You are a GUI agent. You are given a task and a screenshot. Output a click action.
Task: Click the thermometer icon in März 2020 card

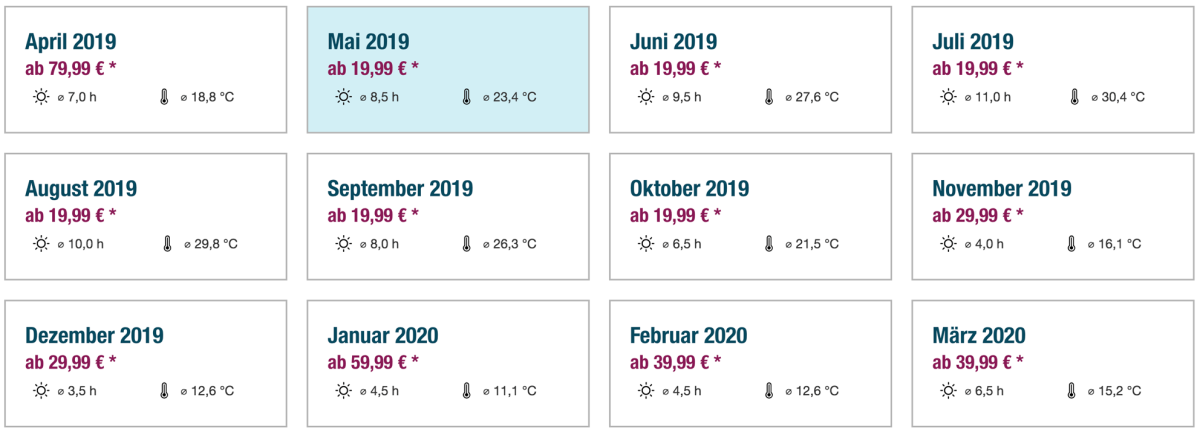coord(1073,390)
